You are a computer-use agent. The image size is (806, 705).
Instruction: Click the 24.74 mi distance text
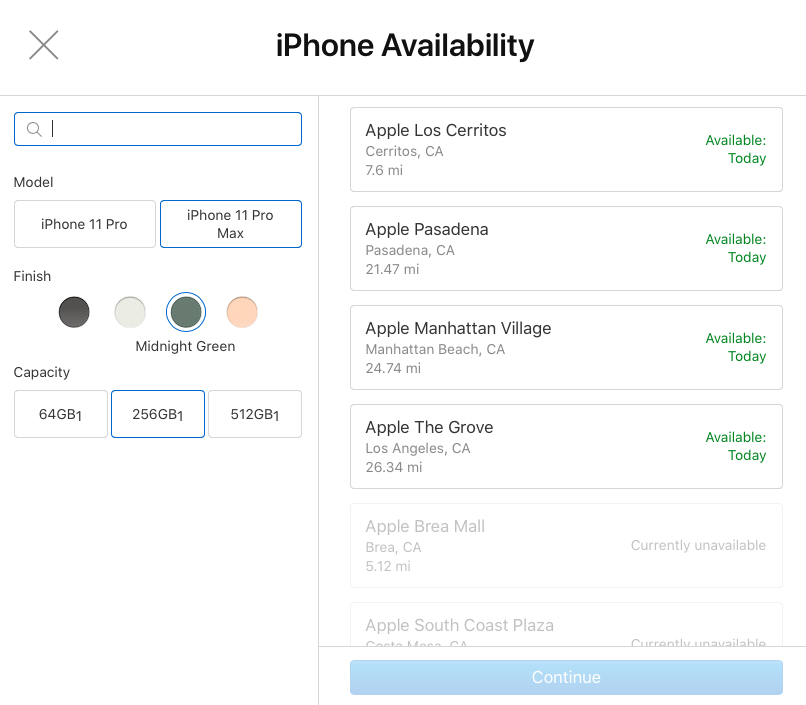393,368
